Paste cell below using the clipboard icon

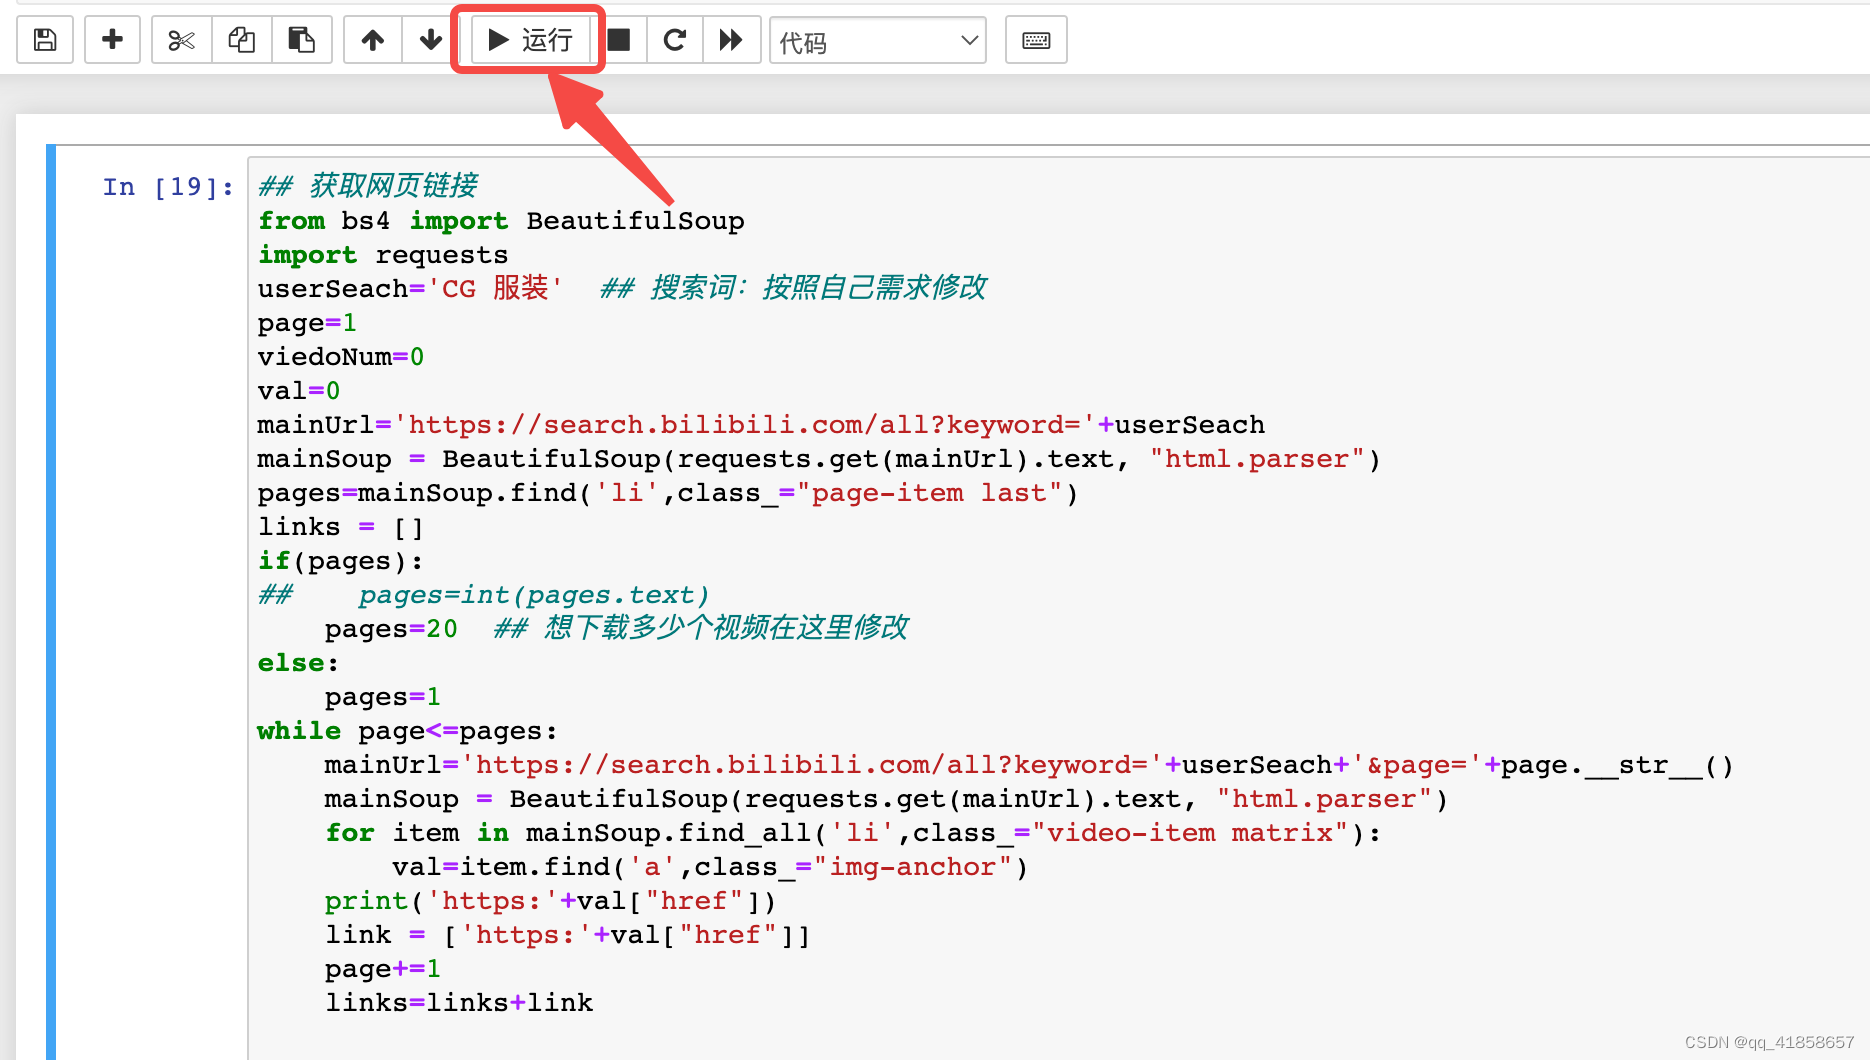click(301, 40)
